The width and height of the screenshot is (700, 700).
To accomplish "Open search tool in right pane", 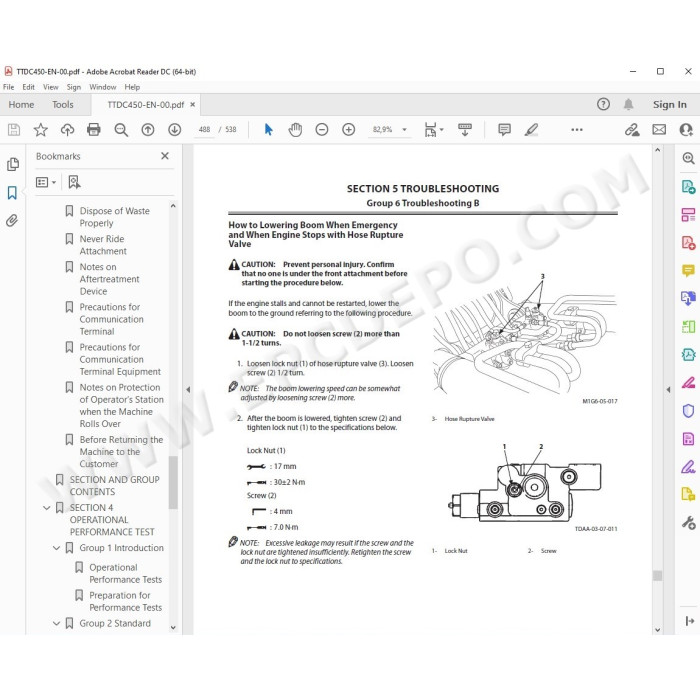I will [x=688, y=158].
